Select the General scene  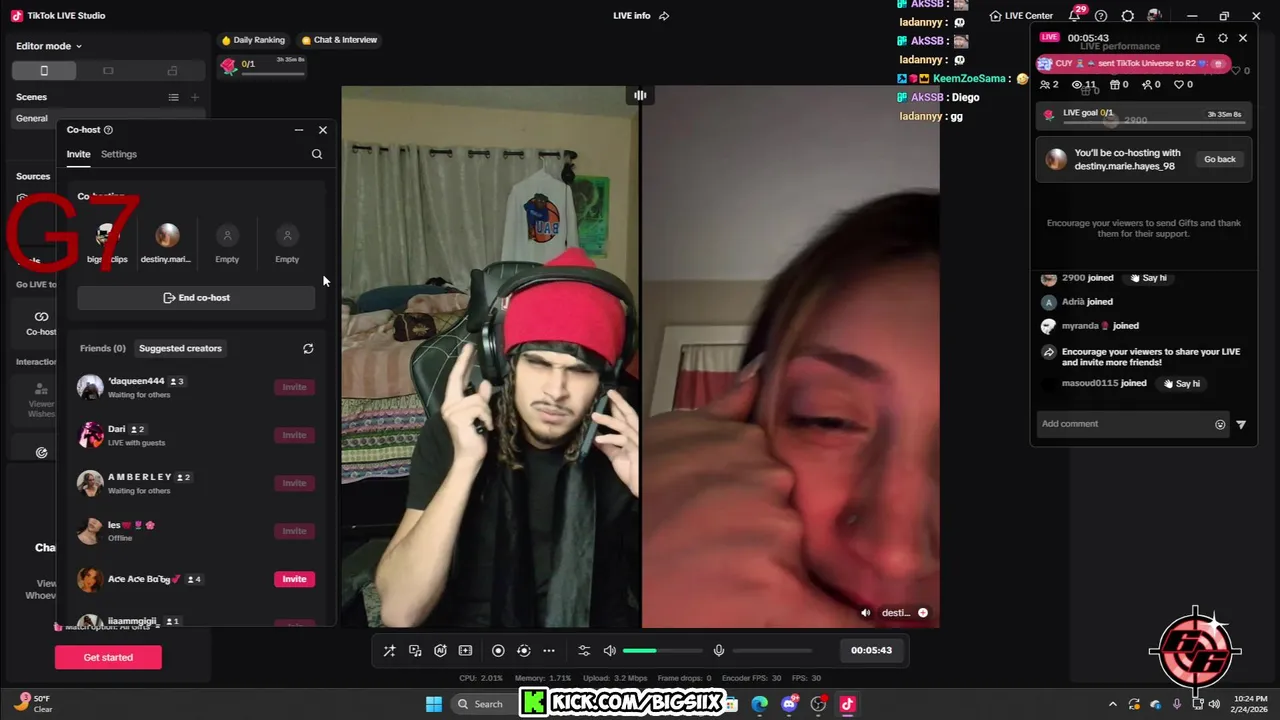108,118
